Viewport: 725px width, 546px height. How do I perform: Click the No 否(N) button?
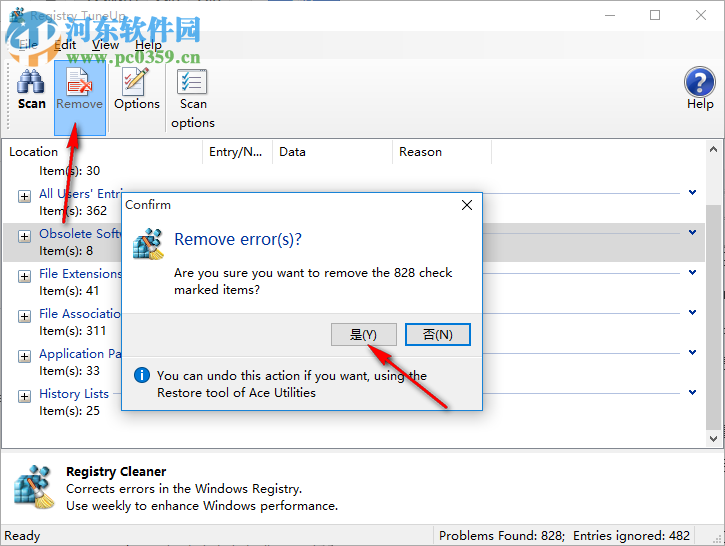tap(437, 334)
